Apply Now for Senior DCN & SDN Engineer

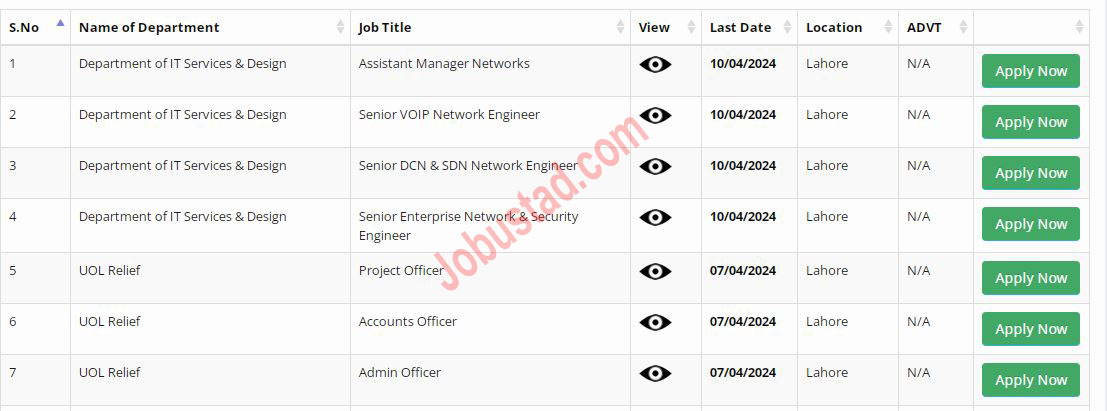point(1031,173)
